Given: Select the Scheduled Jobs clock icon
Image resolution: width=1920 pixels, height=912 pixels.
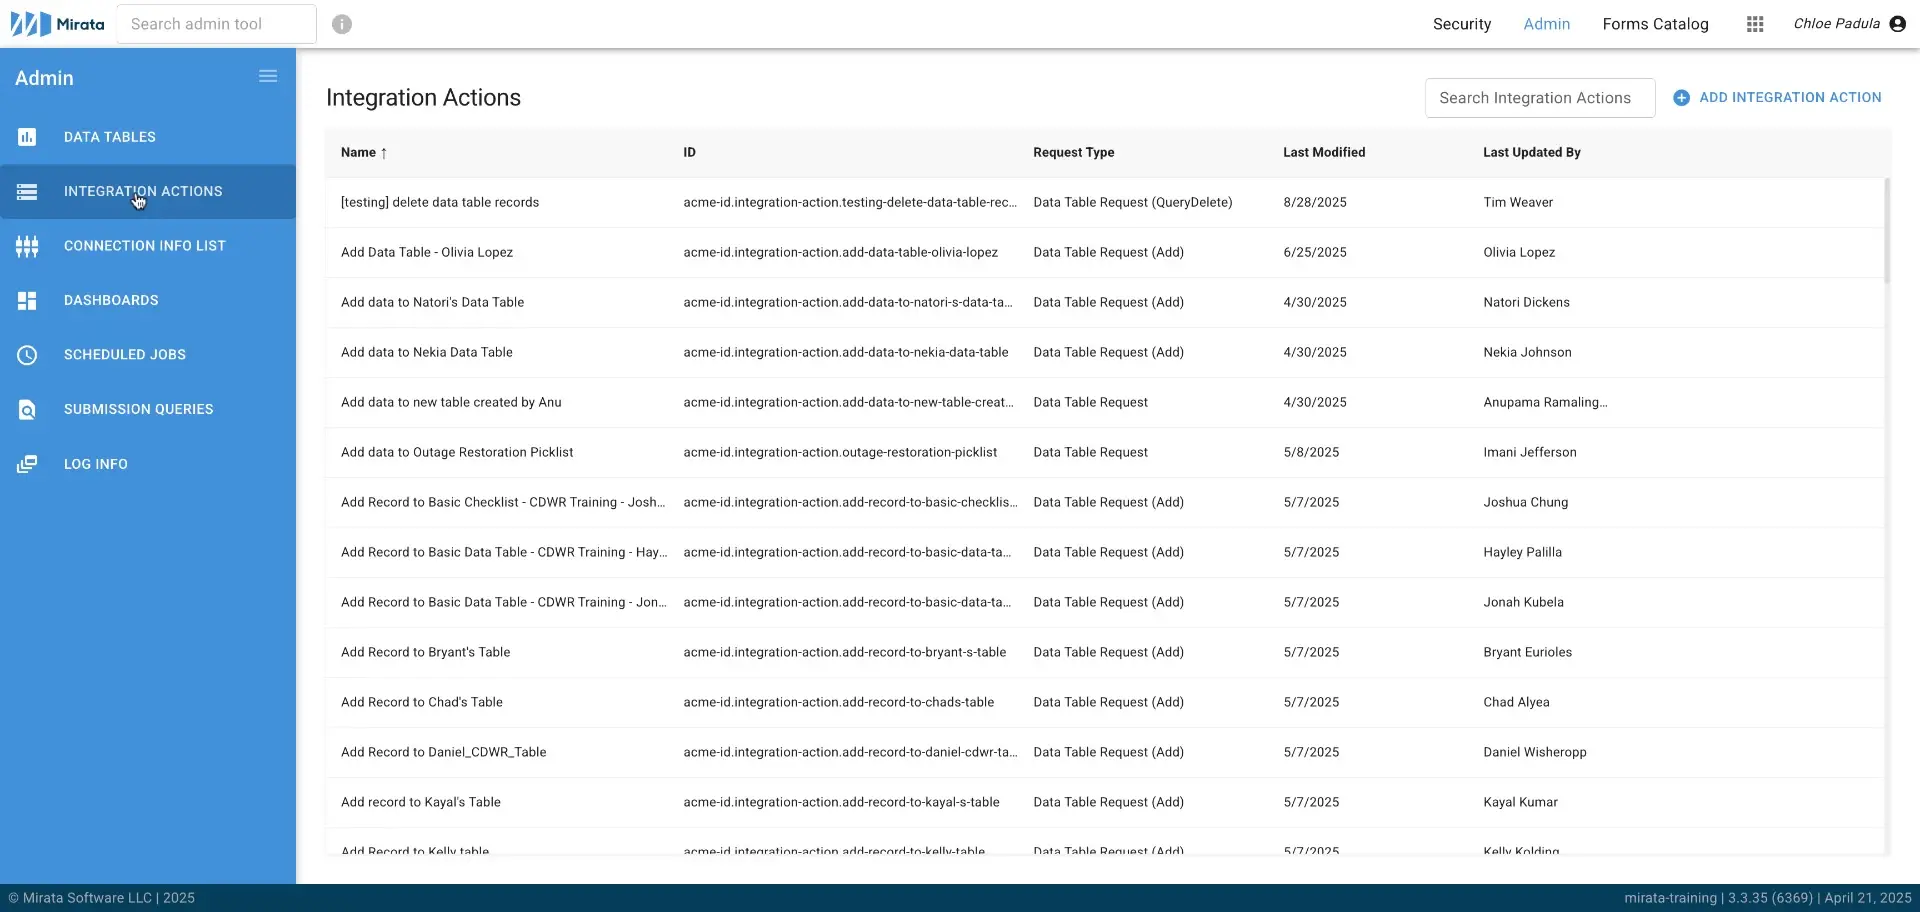Looking at the screenshot, I should tap(27, 354).
